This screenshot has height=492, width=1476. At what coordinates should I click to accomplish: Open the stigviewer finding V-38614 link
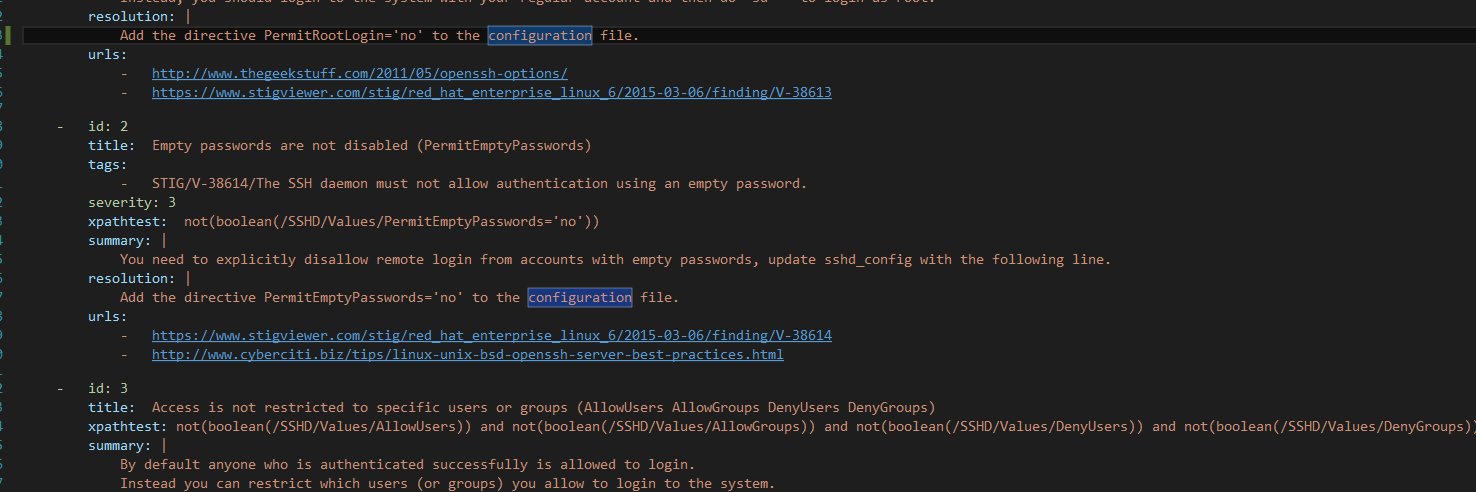pyautogui.click(x=492, y=335)
